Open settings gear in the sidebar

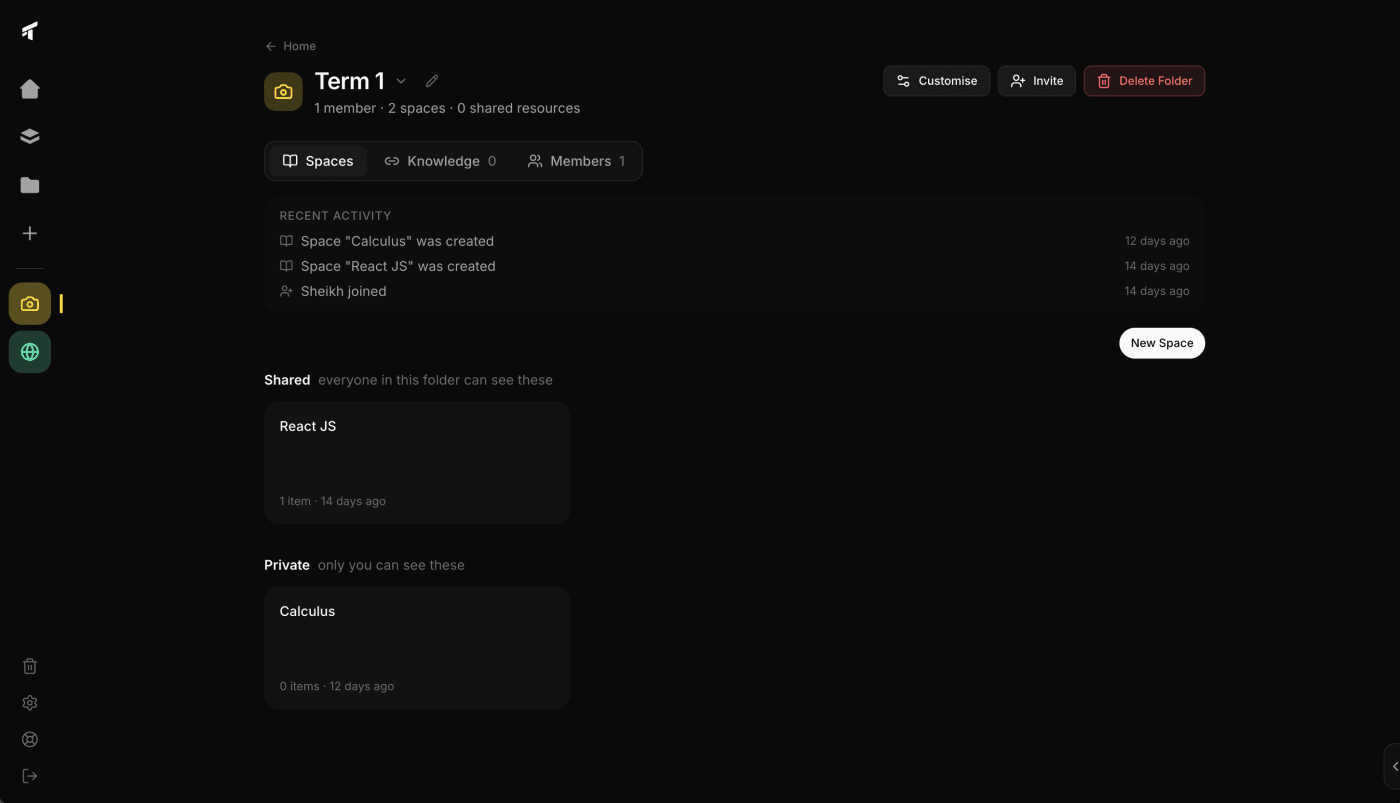point(30,703)
